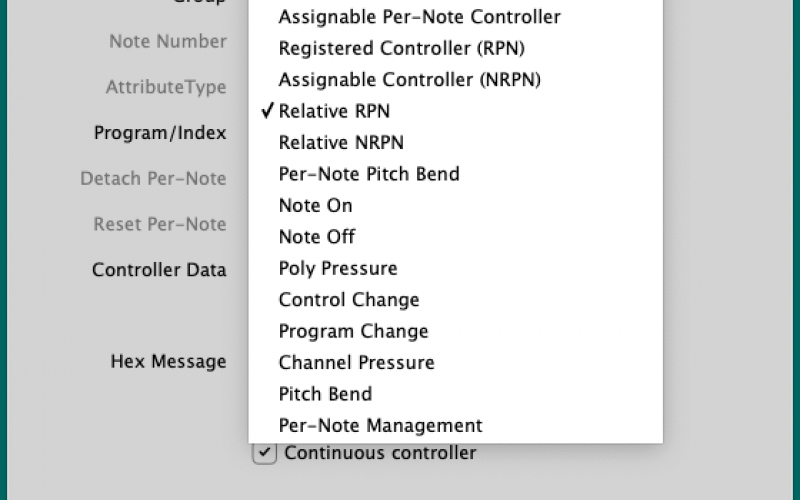Click the checkmark beside Relative RPN
Screen dimensions: 800x500
pos(267,111)
